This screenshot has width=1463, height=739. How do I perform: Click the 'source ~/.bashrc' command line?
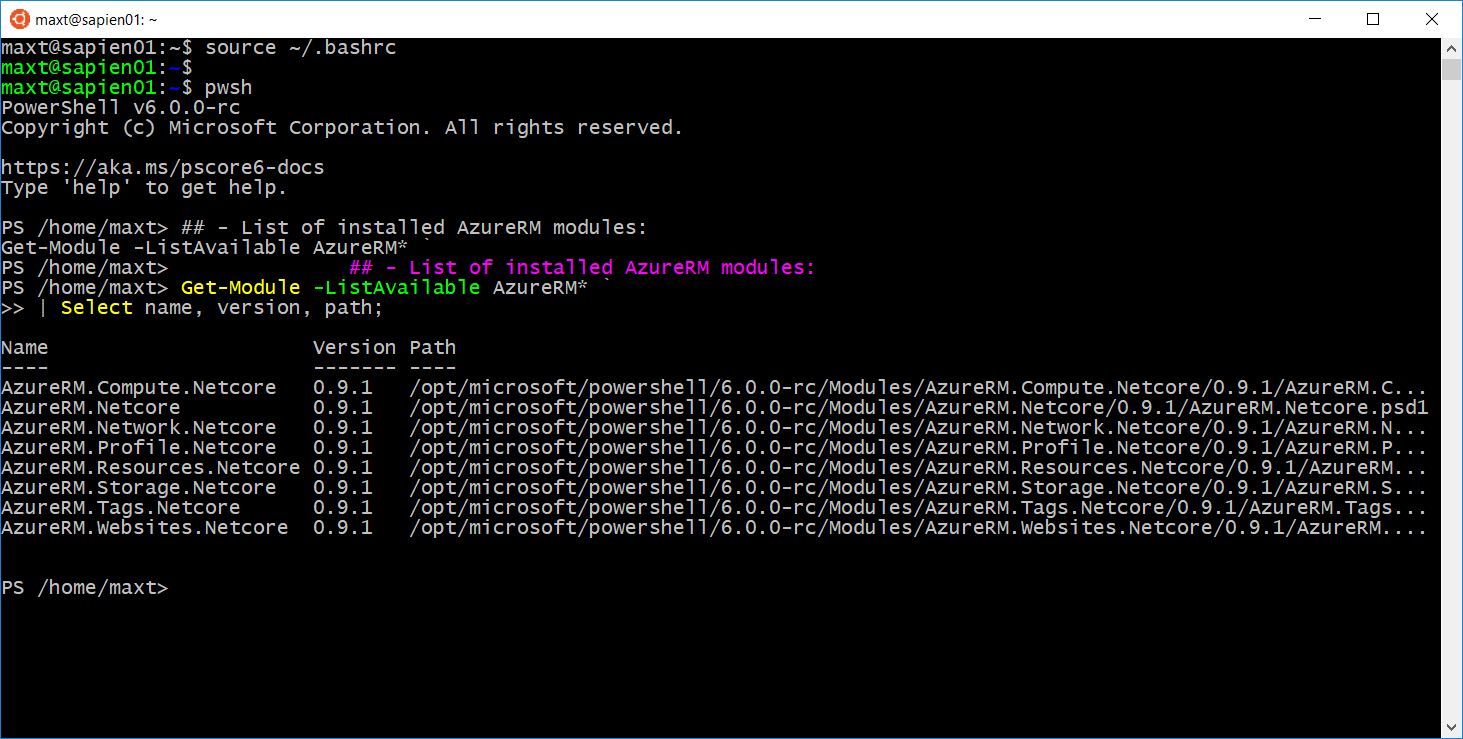(x=301, y=48)
